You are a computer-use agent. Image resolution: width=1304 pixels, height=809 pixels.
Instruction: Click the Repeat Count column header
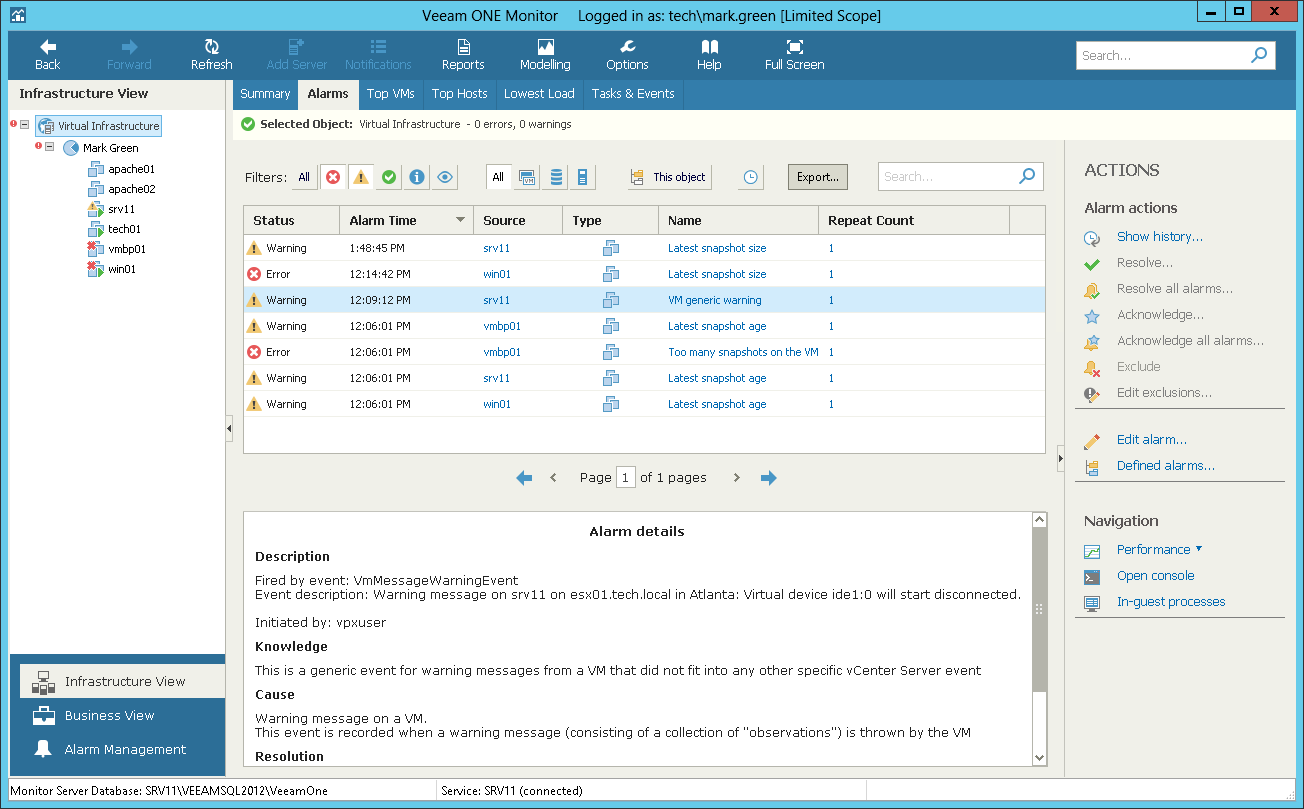click(x=914, y=220)
